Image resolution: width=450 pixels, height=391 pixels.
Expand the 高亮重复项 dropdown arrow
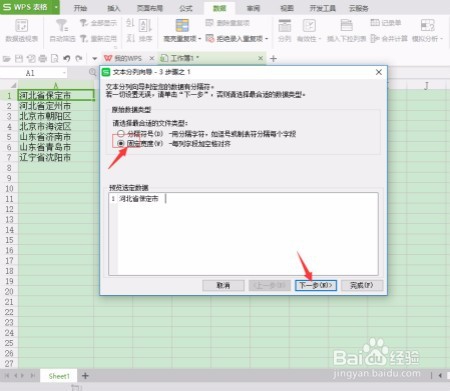pos(200,39)
